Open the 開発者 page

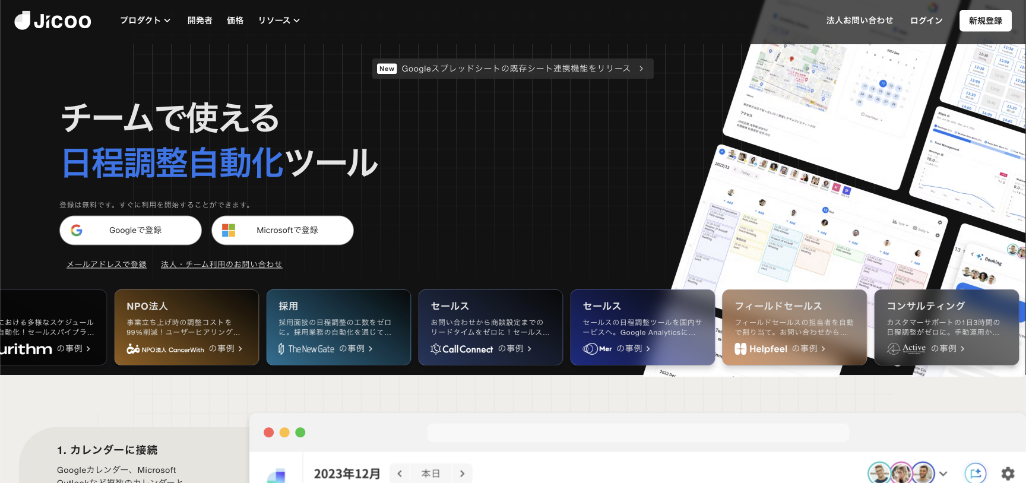point(200,20)
